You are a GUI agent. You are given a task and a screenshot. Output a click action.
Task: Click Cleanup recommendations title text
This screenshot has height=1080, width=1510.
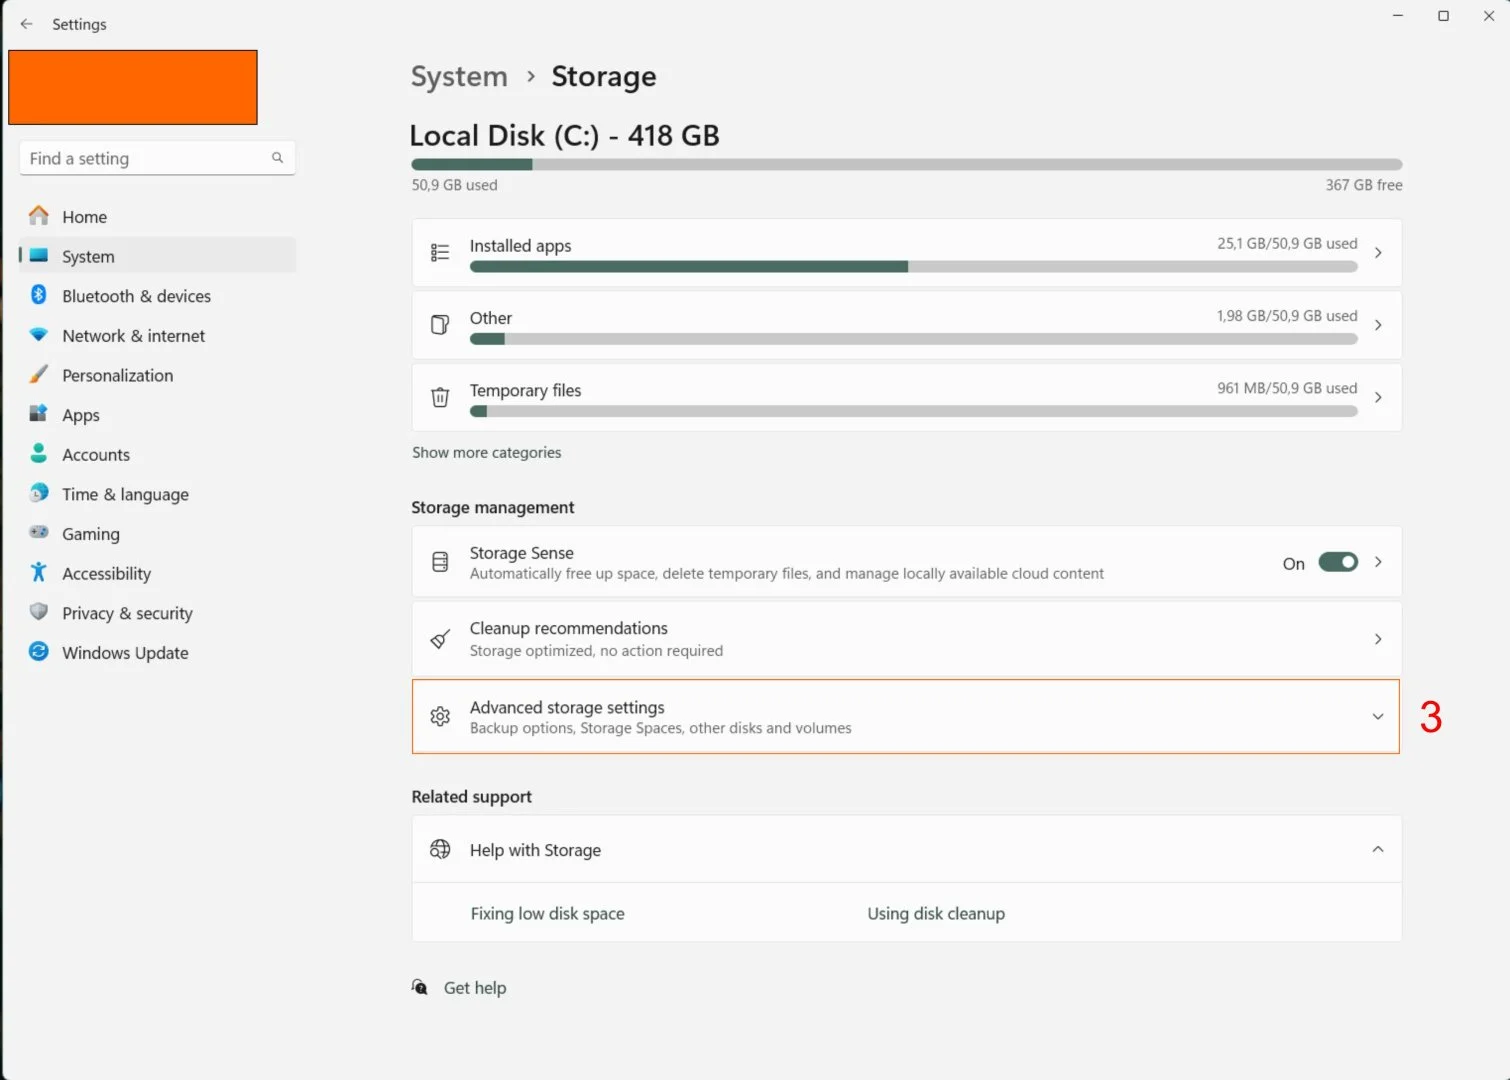pyautogui.click(x=569, y=628)
